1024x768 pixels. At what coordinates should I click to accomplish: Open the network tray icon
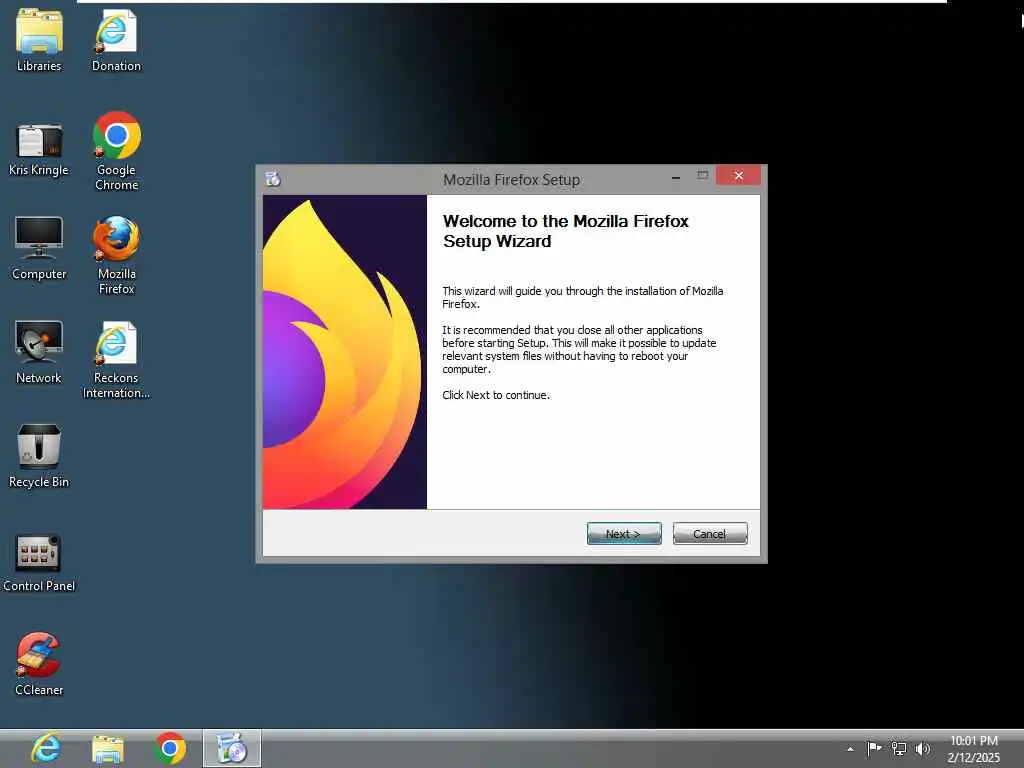pos(899,749)
